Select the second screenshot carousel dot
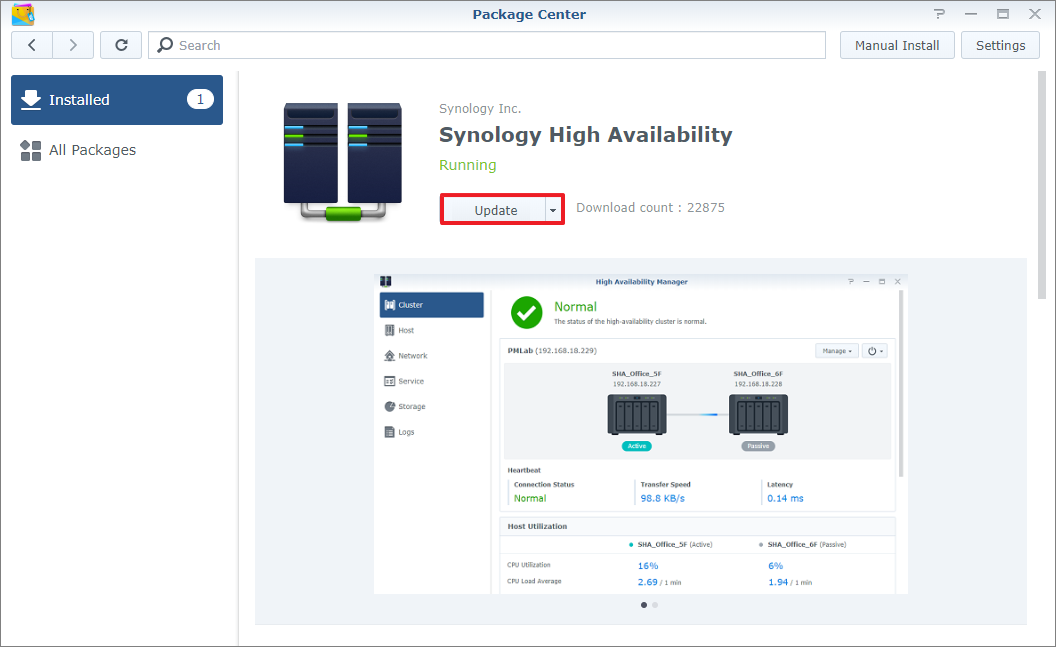 [x=655, y=605]
